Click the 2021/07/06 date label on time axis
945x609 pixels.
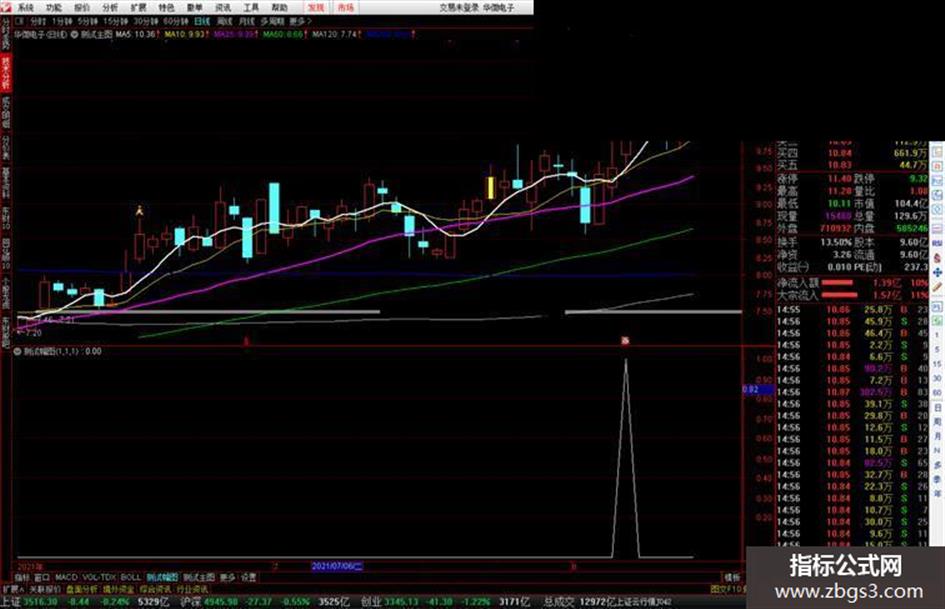tap(336, 566)
